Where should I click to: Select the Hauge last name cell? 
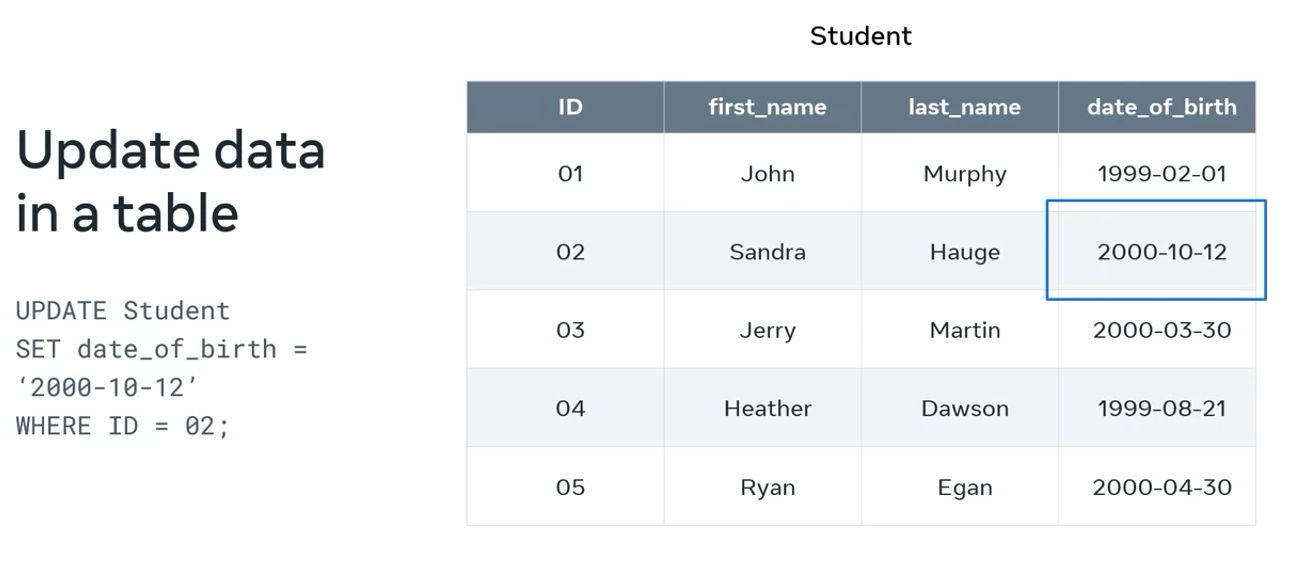964,252
